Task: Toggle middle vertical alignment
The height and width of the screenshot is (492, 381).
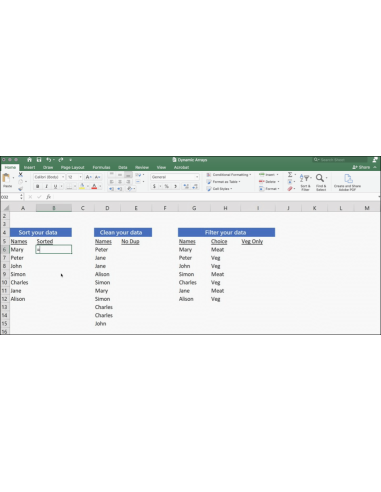Action: pyautogui.click(x=120, y=175)
